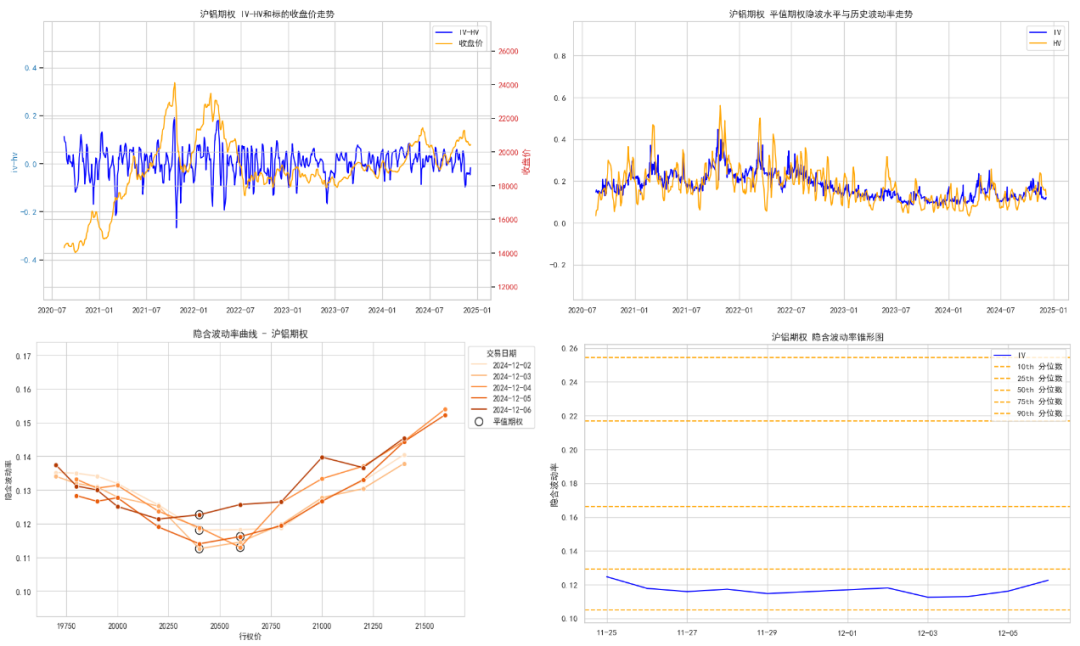This screenshot has width=1080, height=646.
Task: Click the red '24000' axis tick
Action: 508,85
